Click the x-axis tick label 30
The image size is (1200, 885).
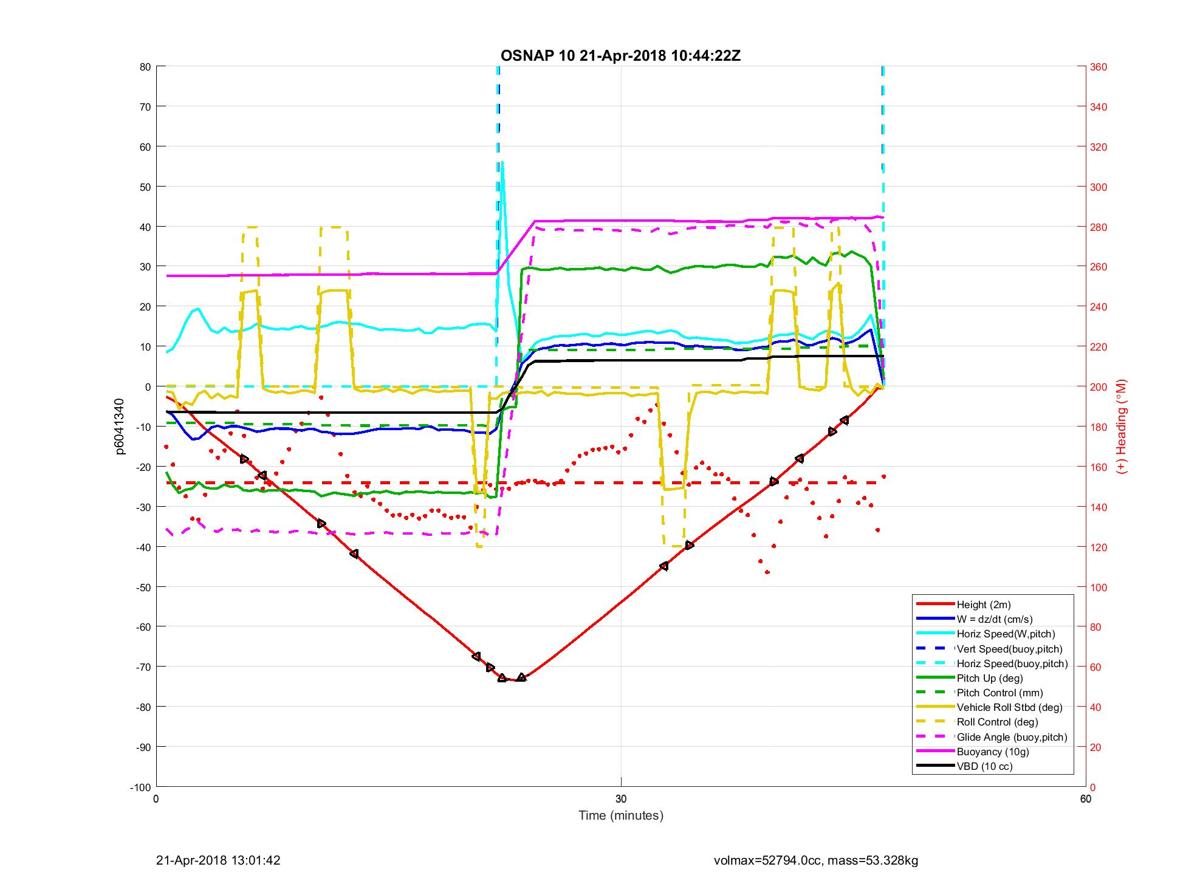621,798
